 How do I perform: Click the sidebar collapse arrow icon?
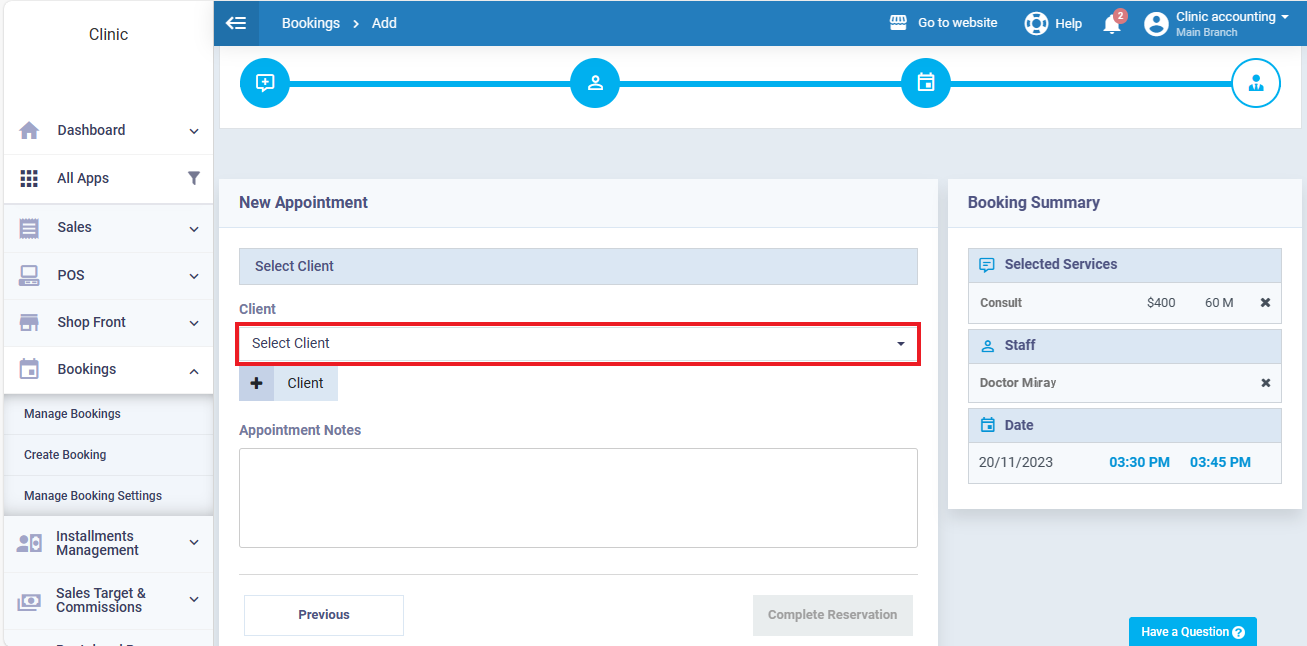(236, 23)
